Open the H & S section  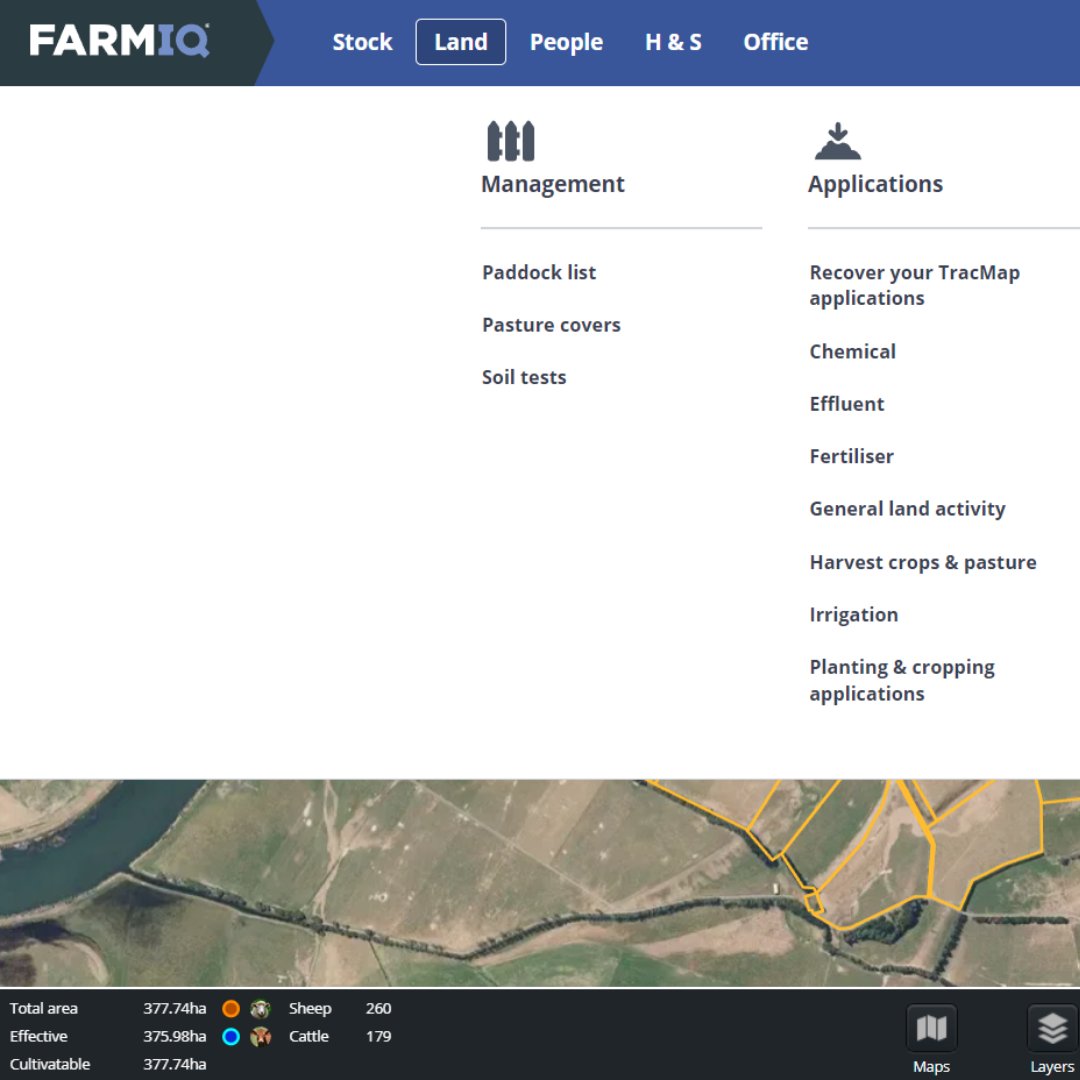tap(673, 41)
